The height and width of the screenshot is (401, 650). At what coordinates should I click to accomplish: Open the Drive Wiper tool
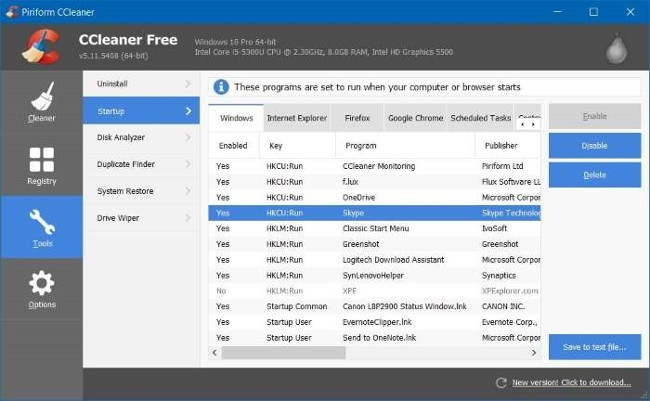[x=140, y=218]
